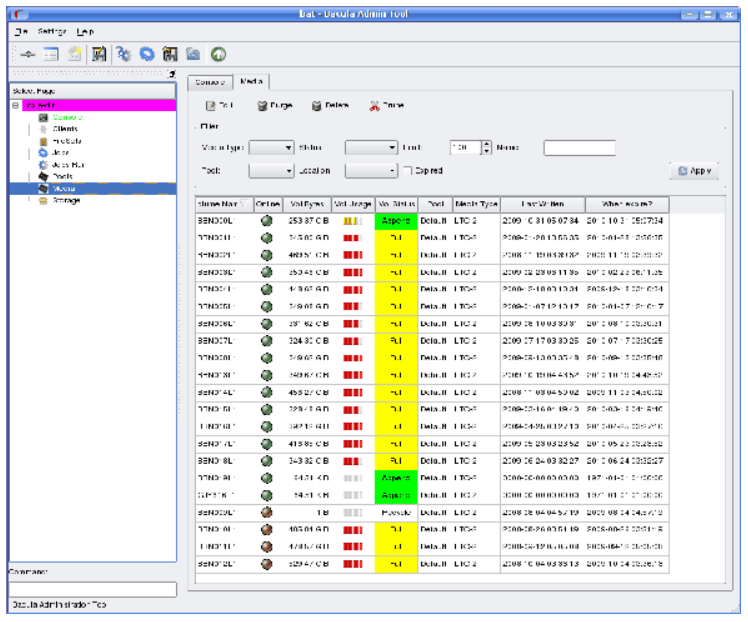
Task: Collapse the director tree root node
Action: tap(15, 105)
